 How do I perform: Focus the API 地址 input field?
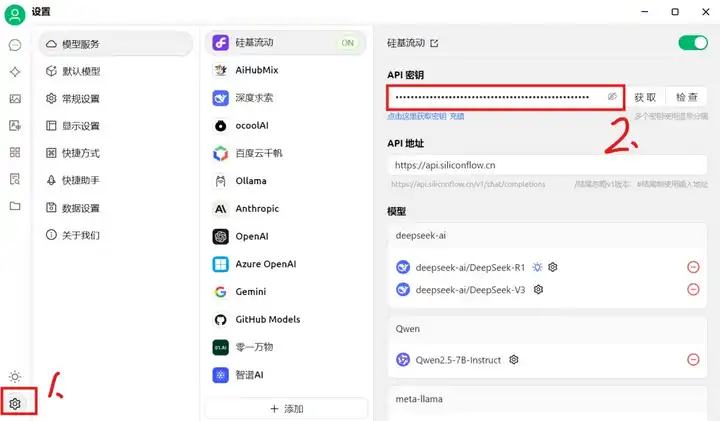pyautogui.click(x=547, y=165)
